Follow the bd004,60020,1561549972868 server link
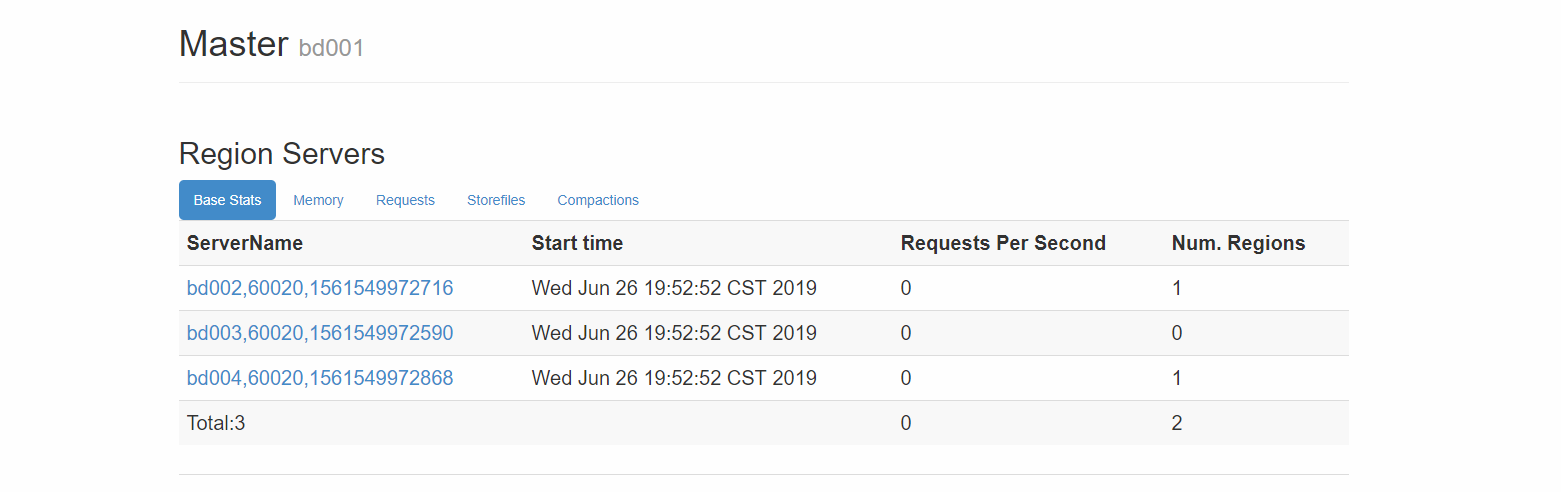Screen dimensions: 1561x492 [x=320, y=378]
